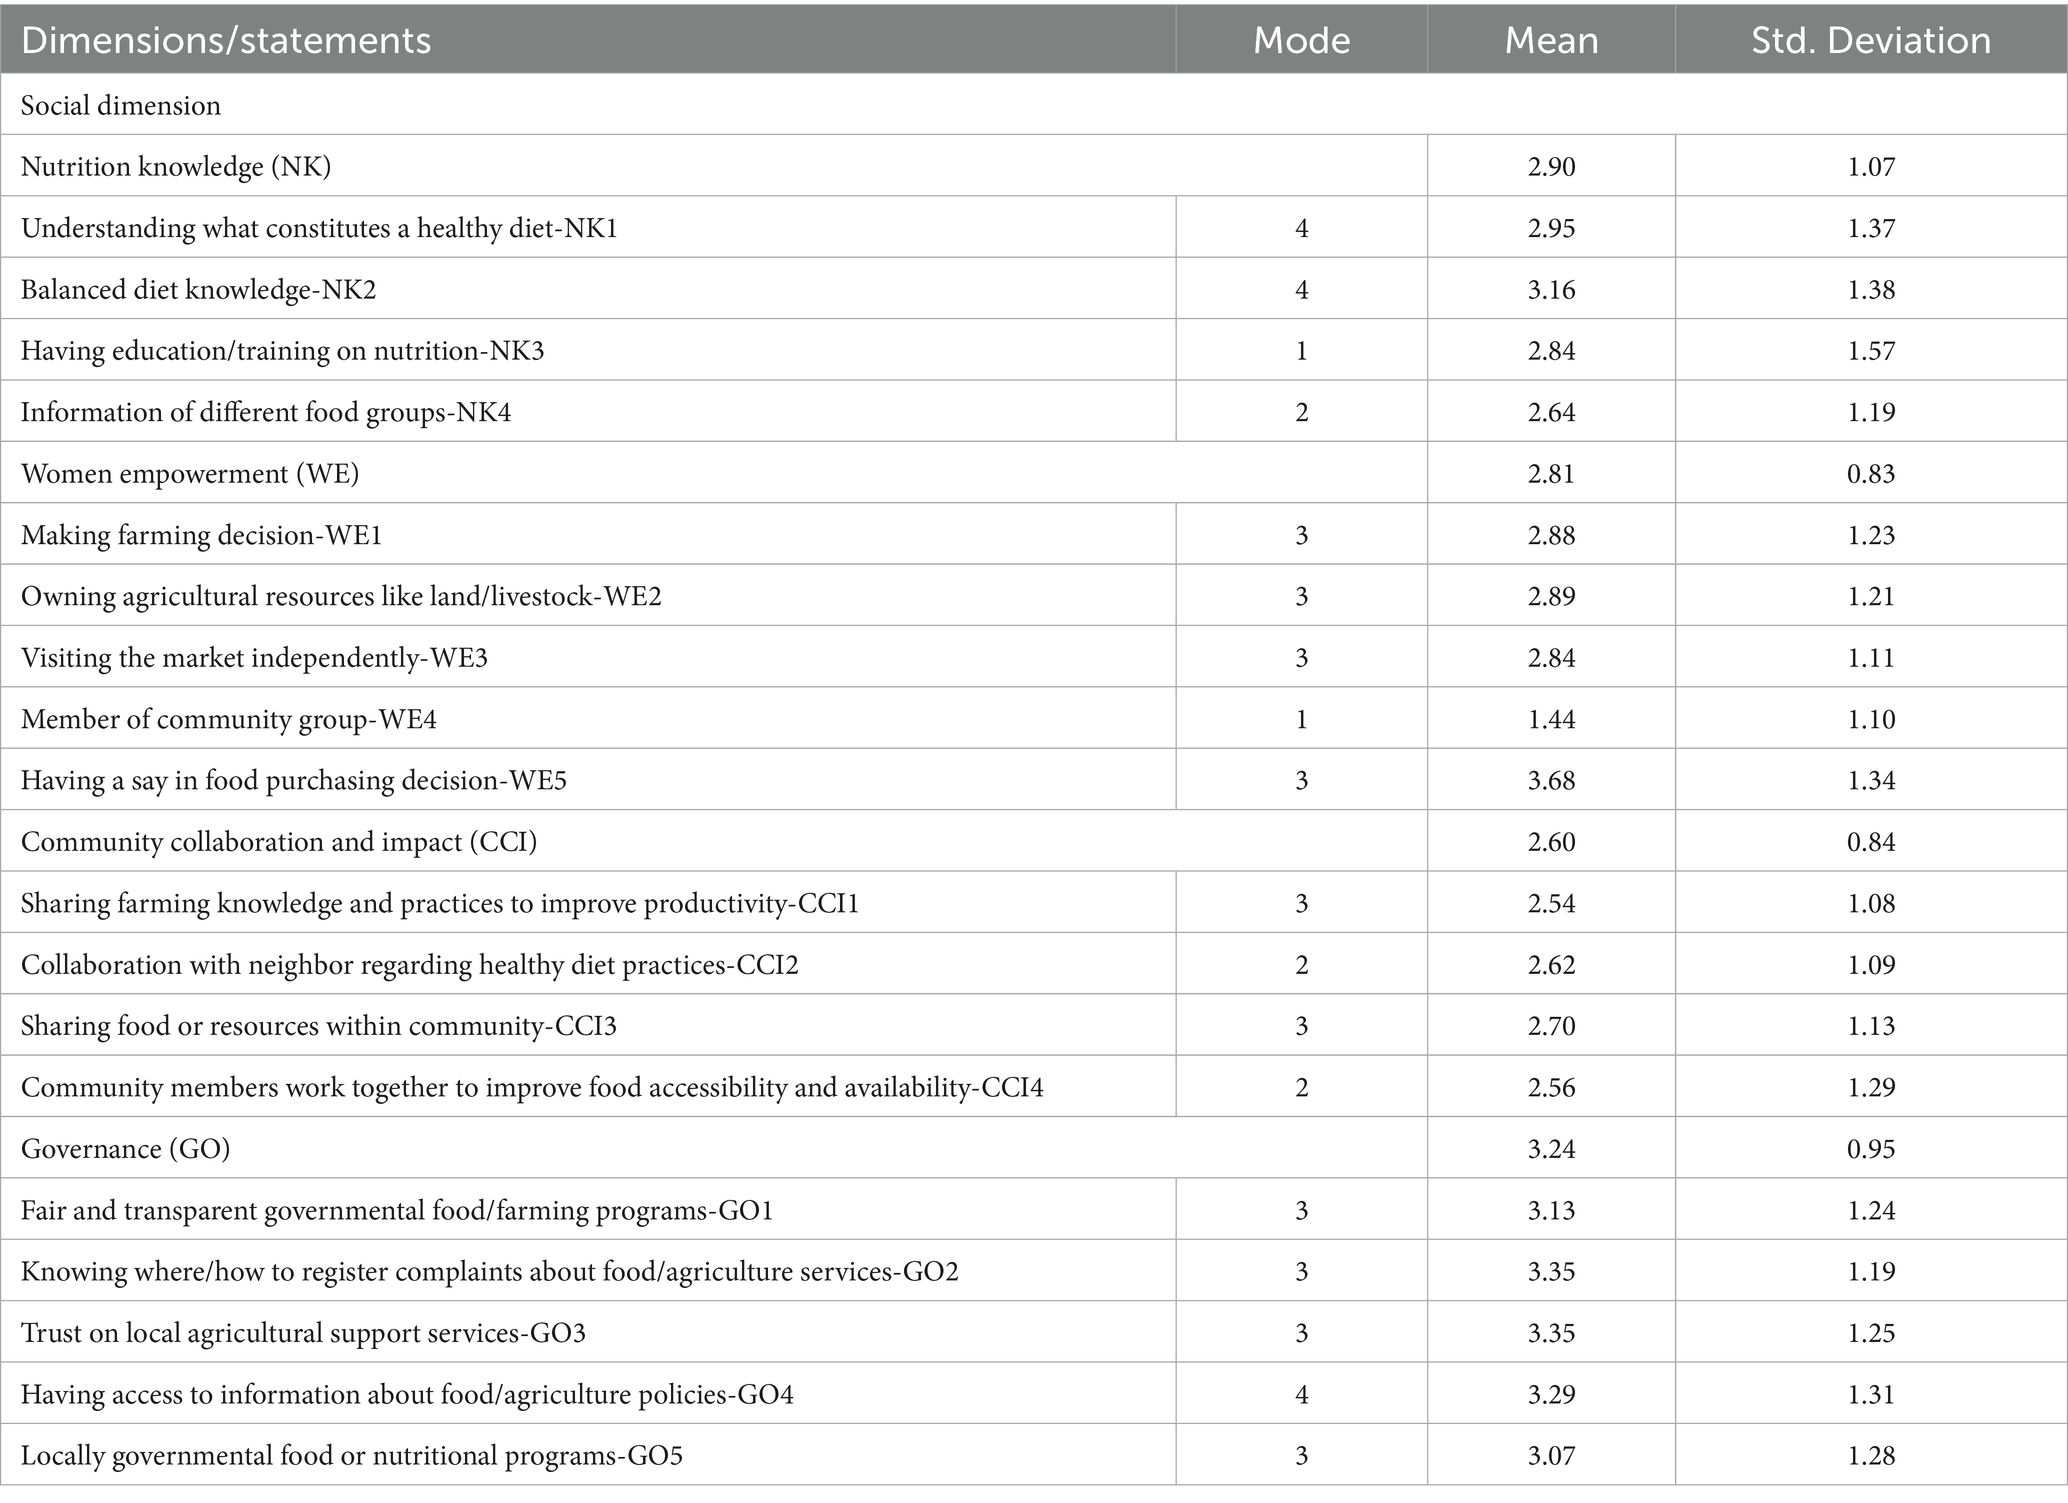Select Collaboration with neighbor-CCI2 statement
The width and height of the screenshot is (2068, 1503).
(x=410, y=965)
